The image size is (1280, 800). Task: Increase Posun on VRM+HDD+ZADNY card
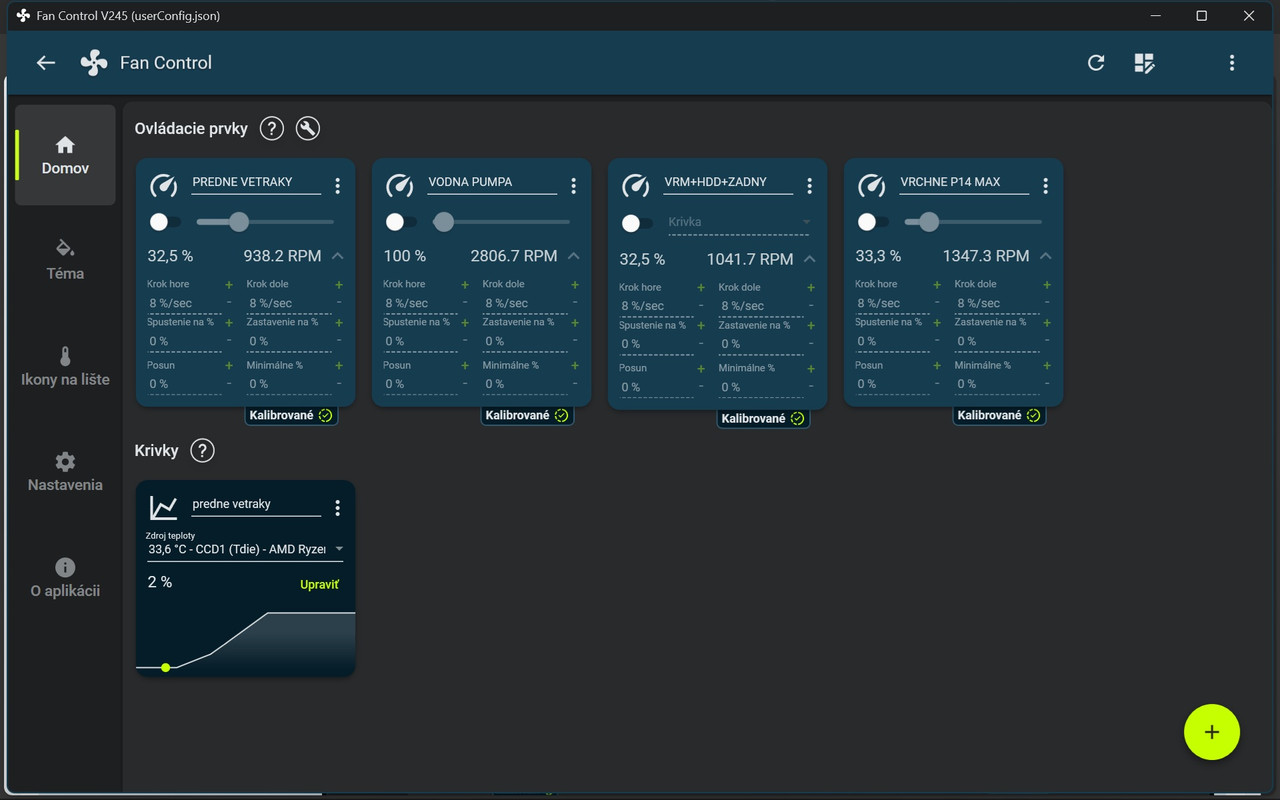coord(701,369)
